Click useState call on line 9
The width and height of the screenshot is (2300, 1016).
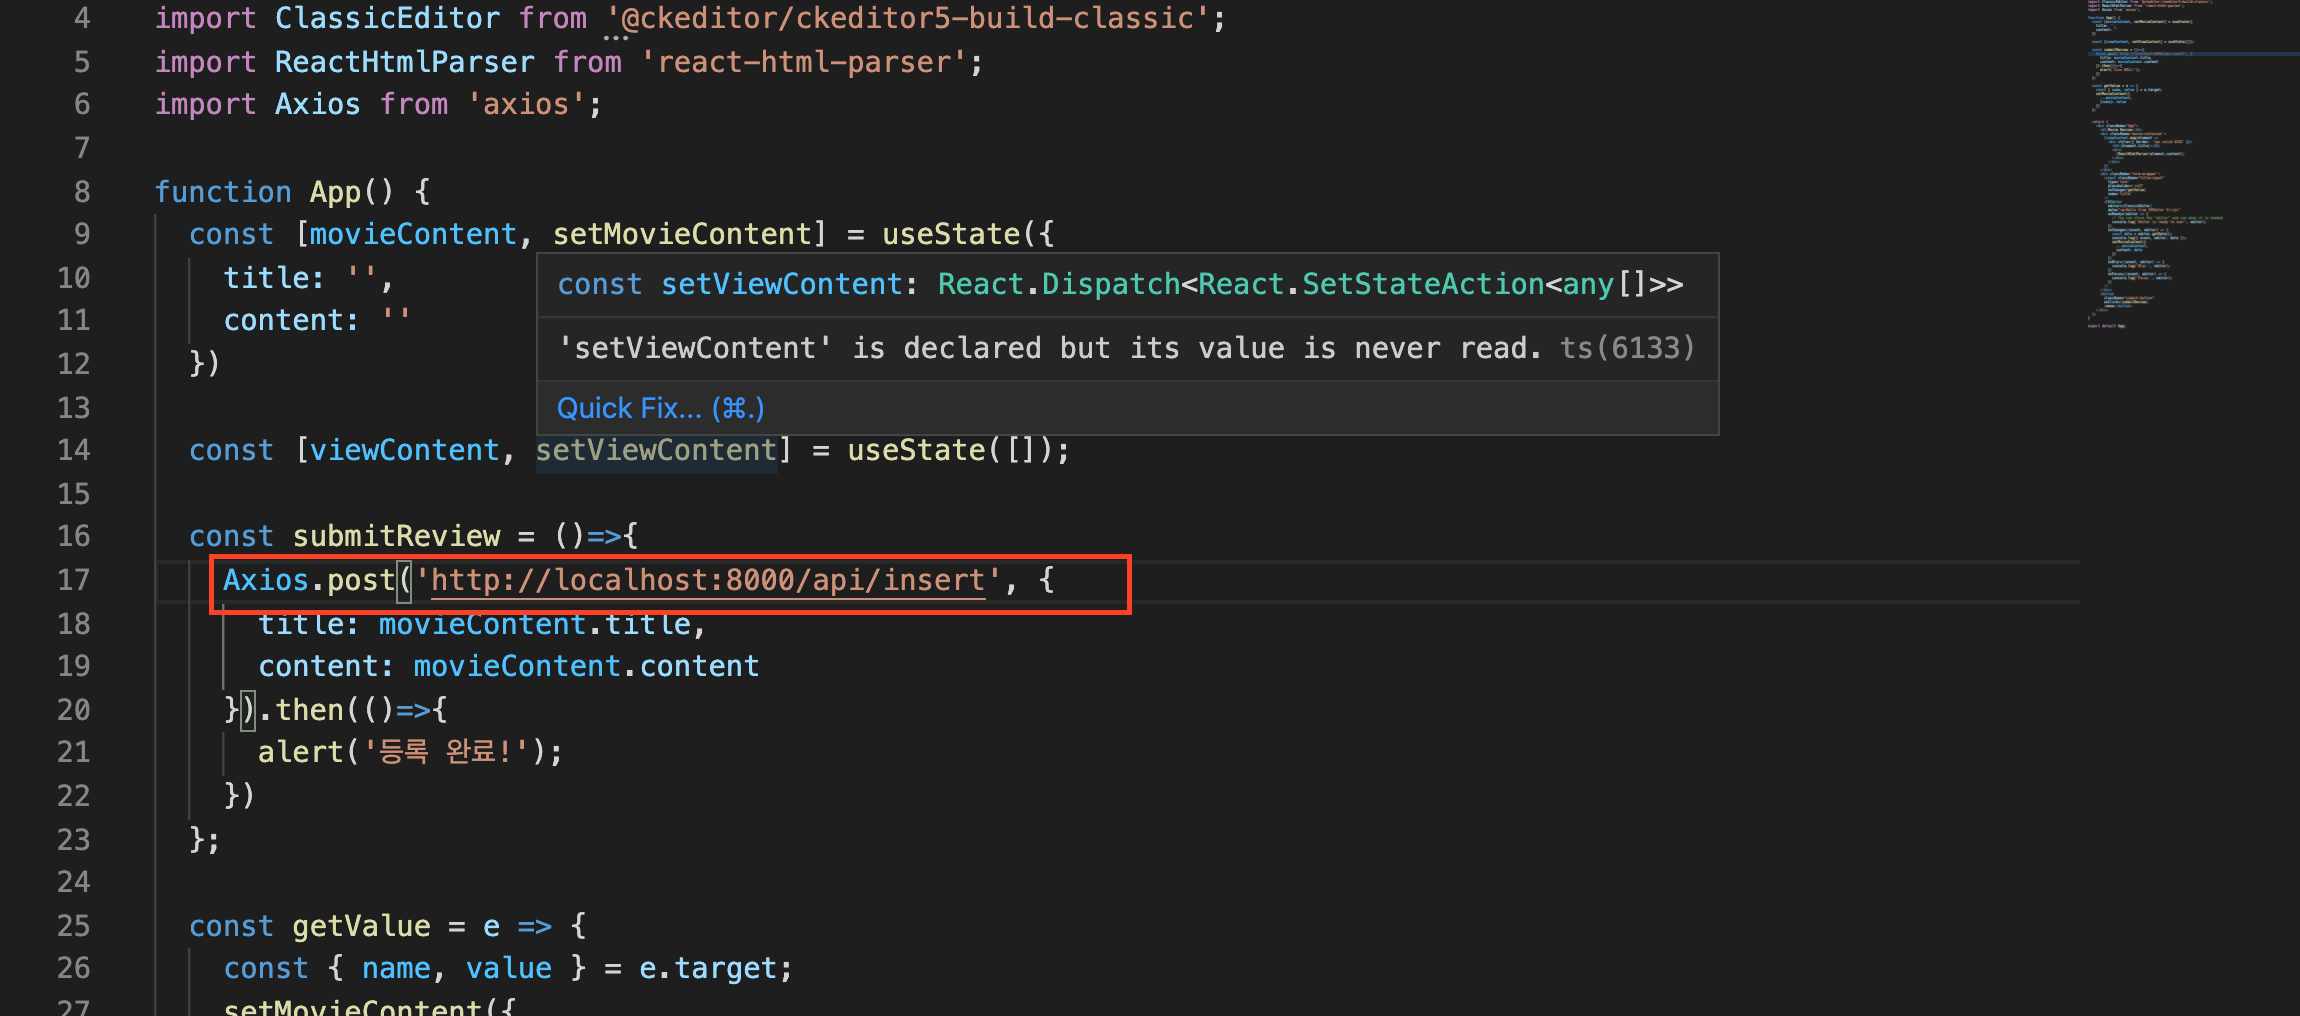pyautogui.click(x=951, y=234)
